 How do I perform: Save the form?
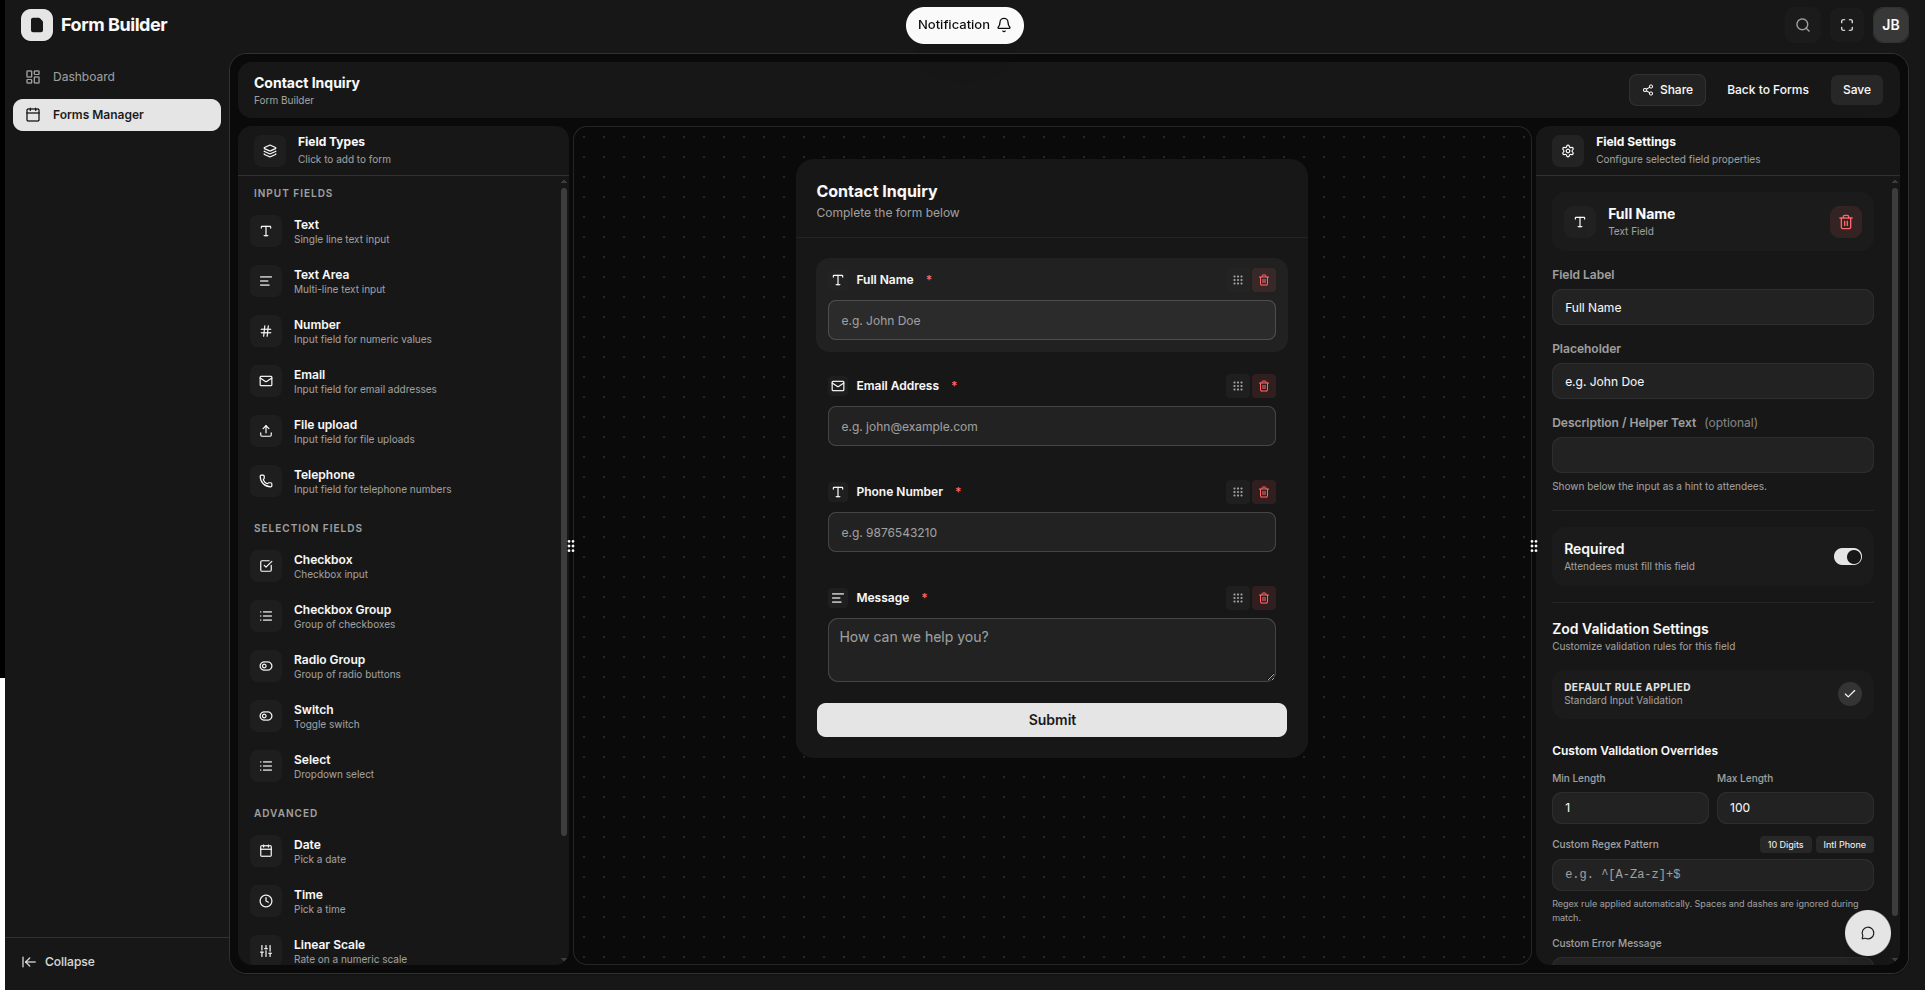1856,90
